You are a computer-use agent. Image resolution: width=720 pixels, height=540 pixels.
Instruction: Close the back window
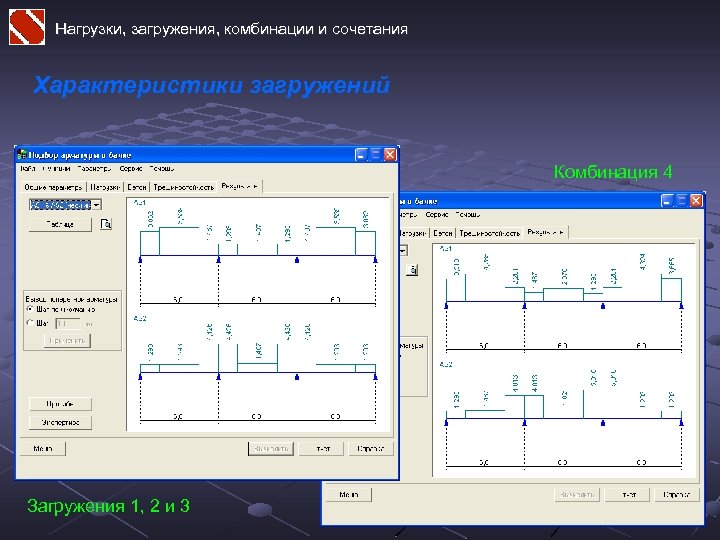point(696,201)
